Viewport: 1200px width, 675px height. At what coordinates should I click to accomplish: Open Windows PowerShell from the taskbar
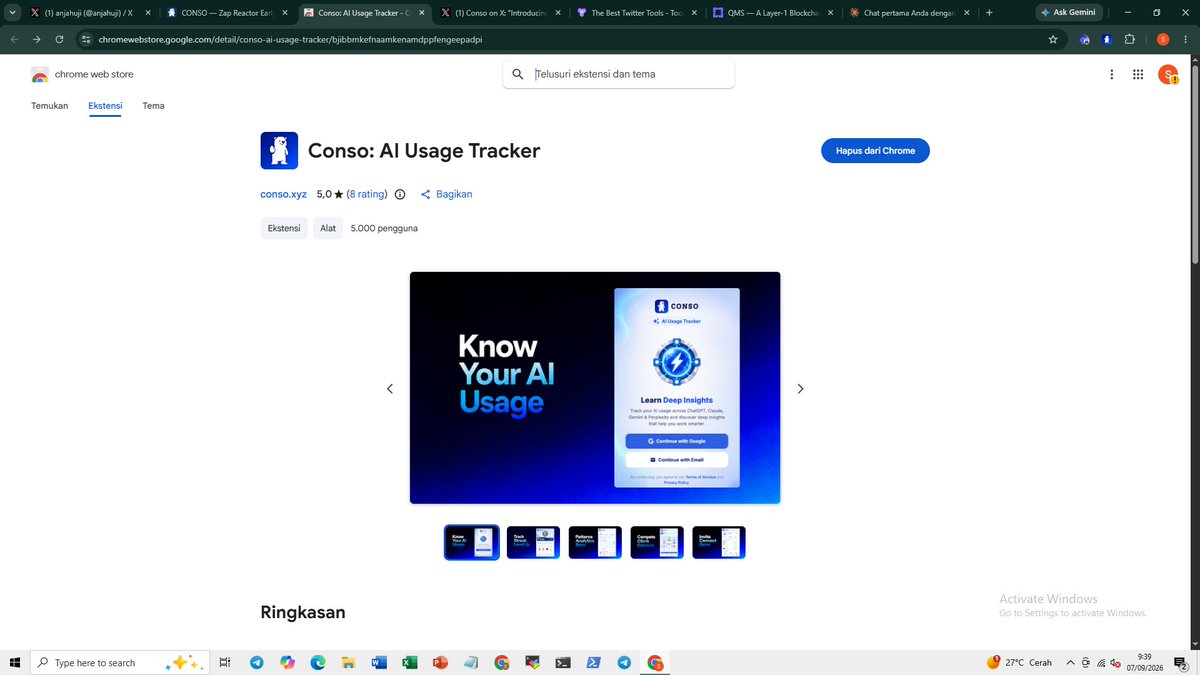(x=593, y=662)
